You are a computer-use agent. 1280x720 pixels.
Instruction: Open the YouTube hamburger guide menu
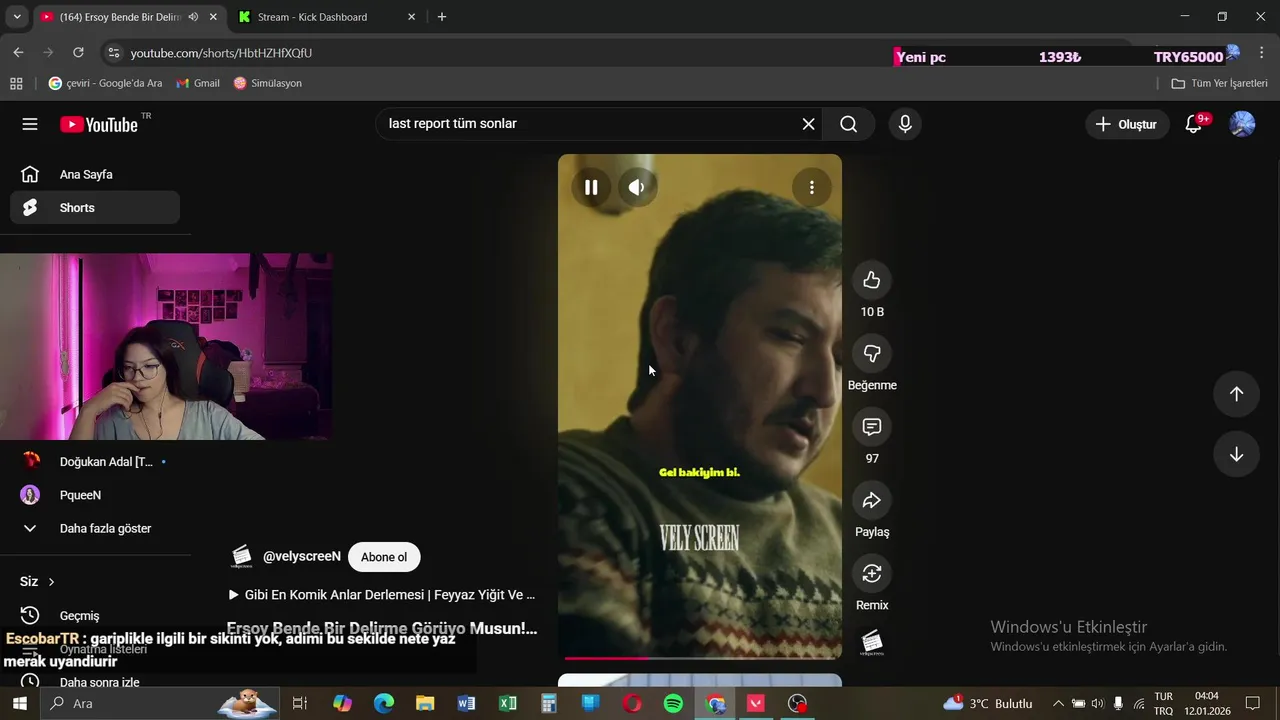30,124
